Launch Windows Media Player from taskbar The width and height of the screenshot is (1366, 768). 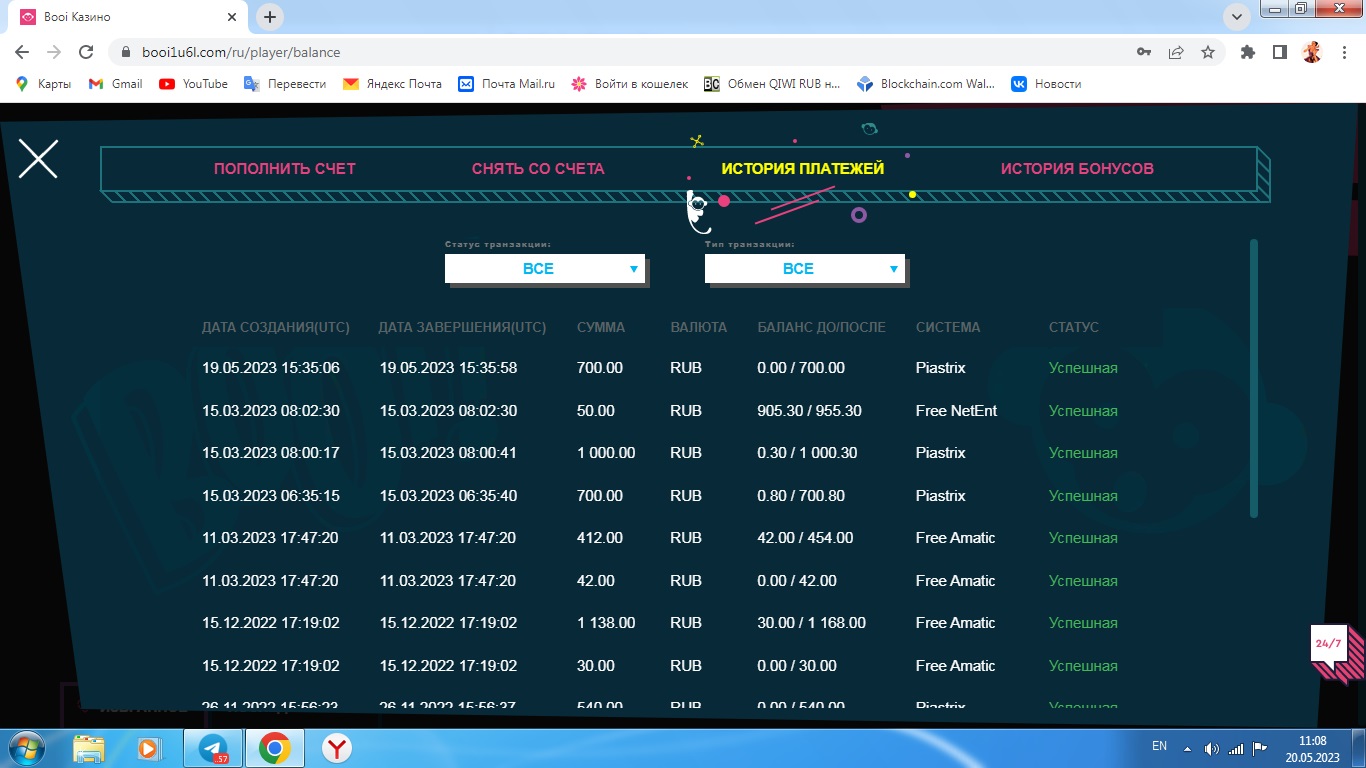coord(149,748)
